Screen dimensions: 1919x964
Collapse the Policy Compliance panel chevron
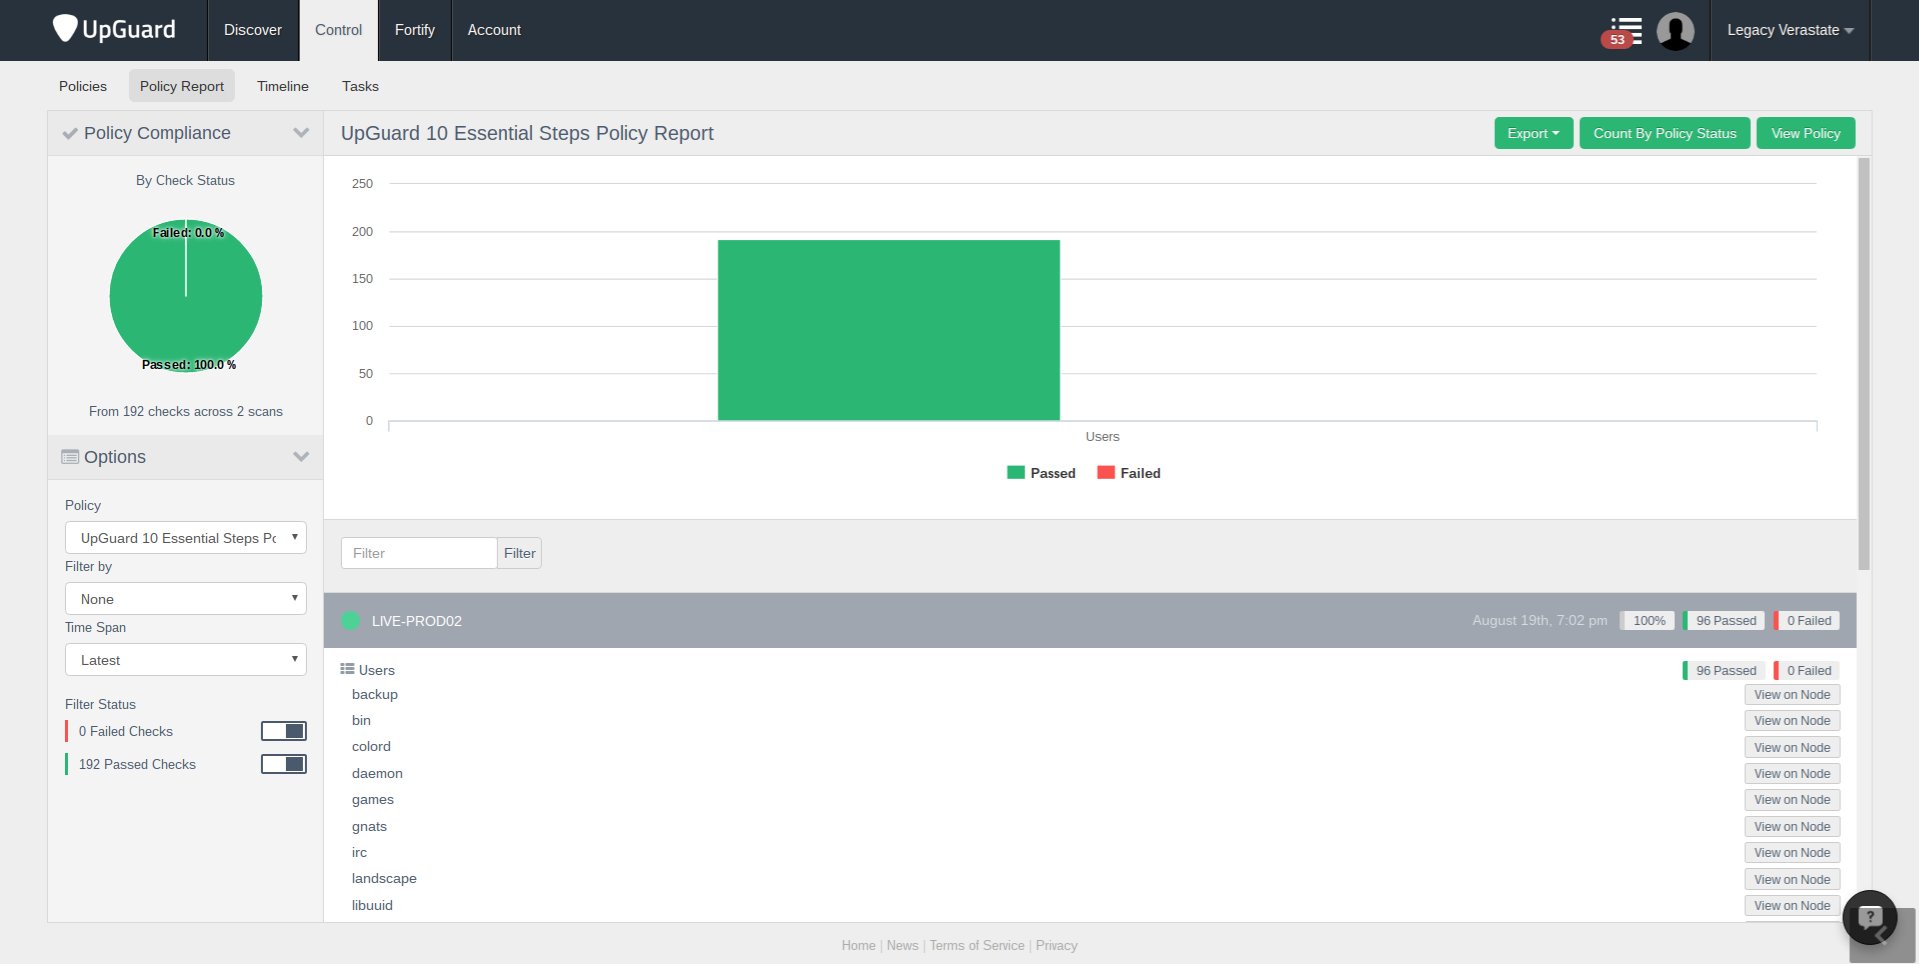(x=301, y=133)
